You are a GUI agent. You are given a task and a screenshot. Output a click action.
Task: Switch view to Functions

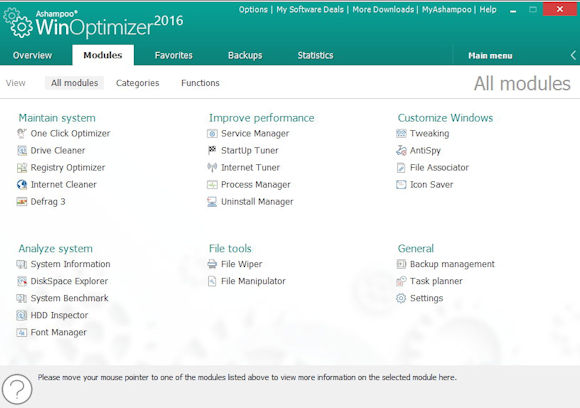pyautogui.click(x=200, y=83)
